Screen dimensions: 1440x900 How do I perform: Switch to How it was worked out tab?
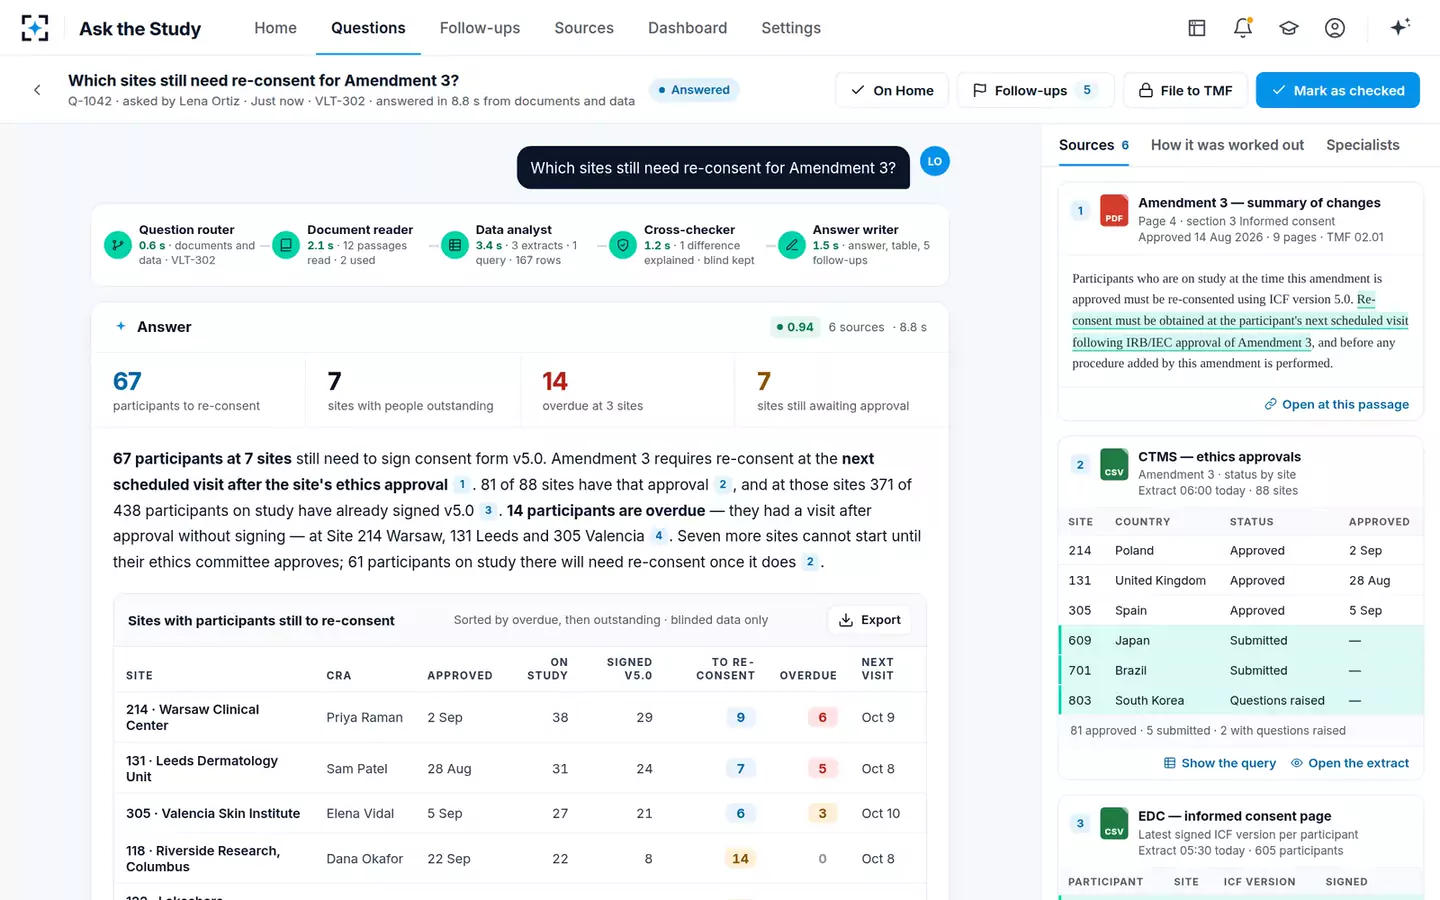point(1227,145)
